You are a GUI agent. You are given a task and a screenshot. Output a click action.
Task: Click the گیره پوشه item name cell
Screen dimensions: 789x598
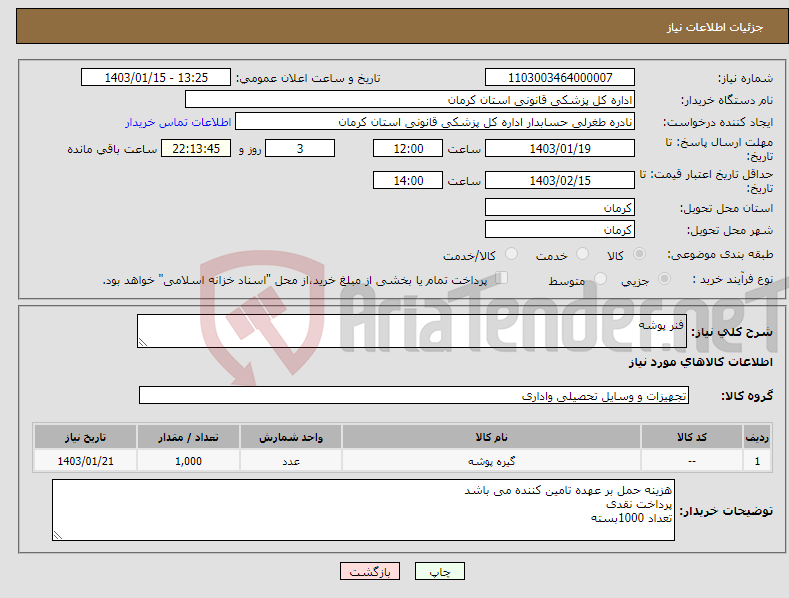point(491,461)
